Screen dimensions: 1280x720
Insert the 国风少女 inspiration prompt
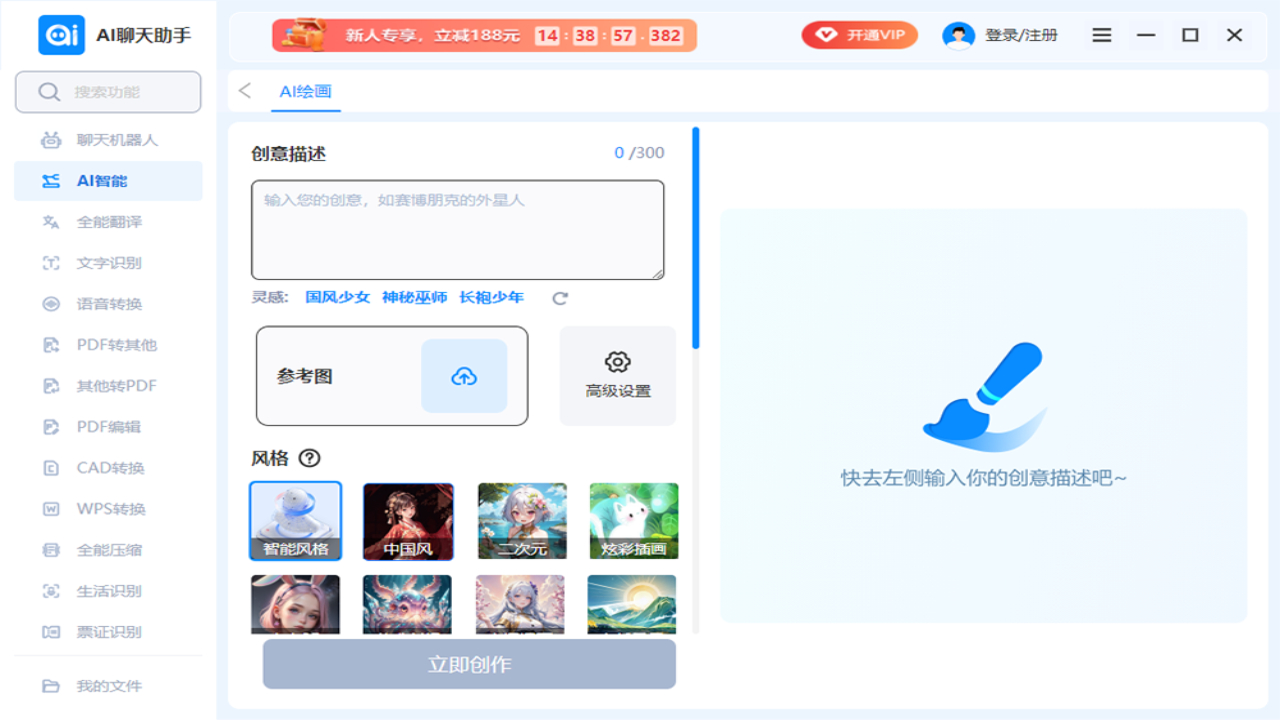coord(337,297)
